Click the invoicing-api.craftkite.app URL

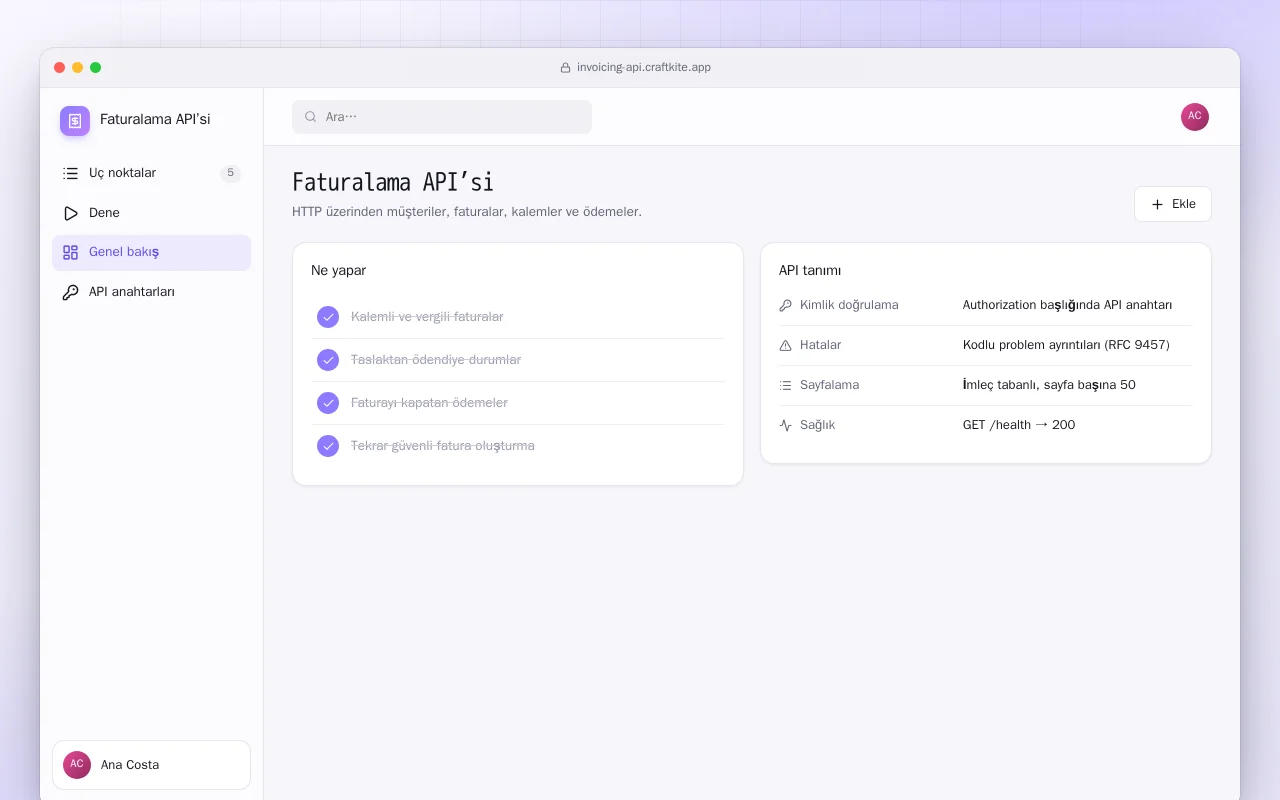pyautogui.click(x=644, y=68)
